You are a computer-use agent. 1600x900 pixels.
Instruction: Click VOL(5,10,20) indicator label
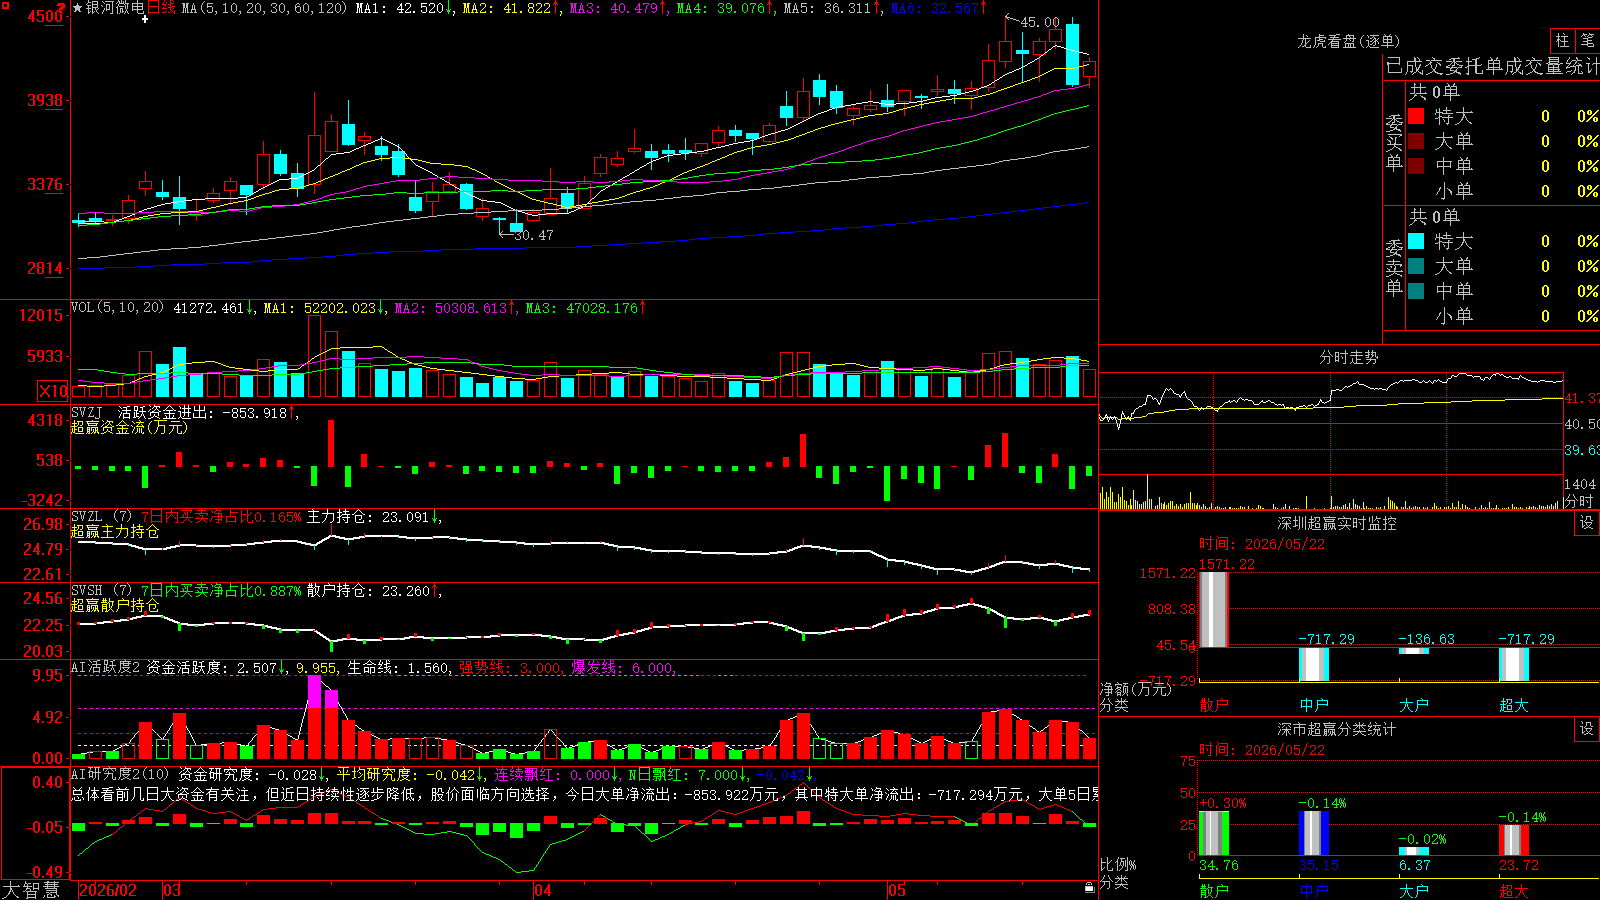tap(117, 308)
